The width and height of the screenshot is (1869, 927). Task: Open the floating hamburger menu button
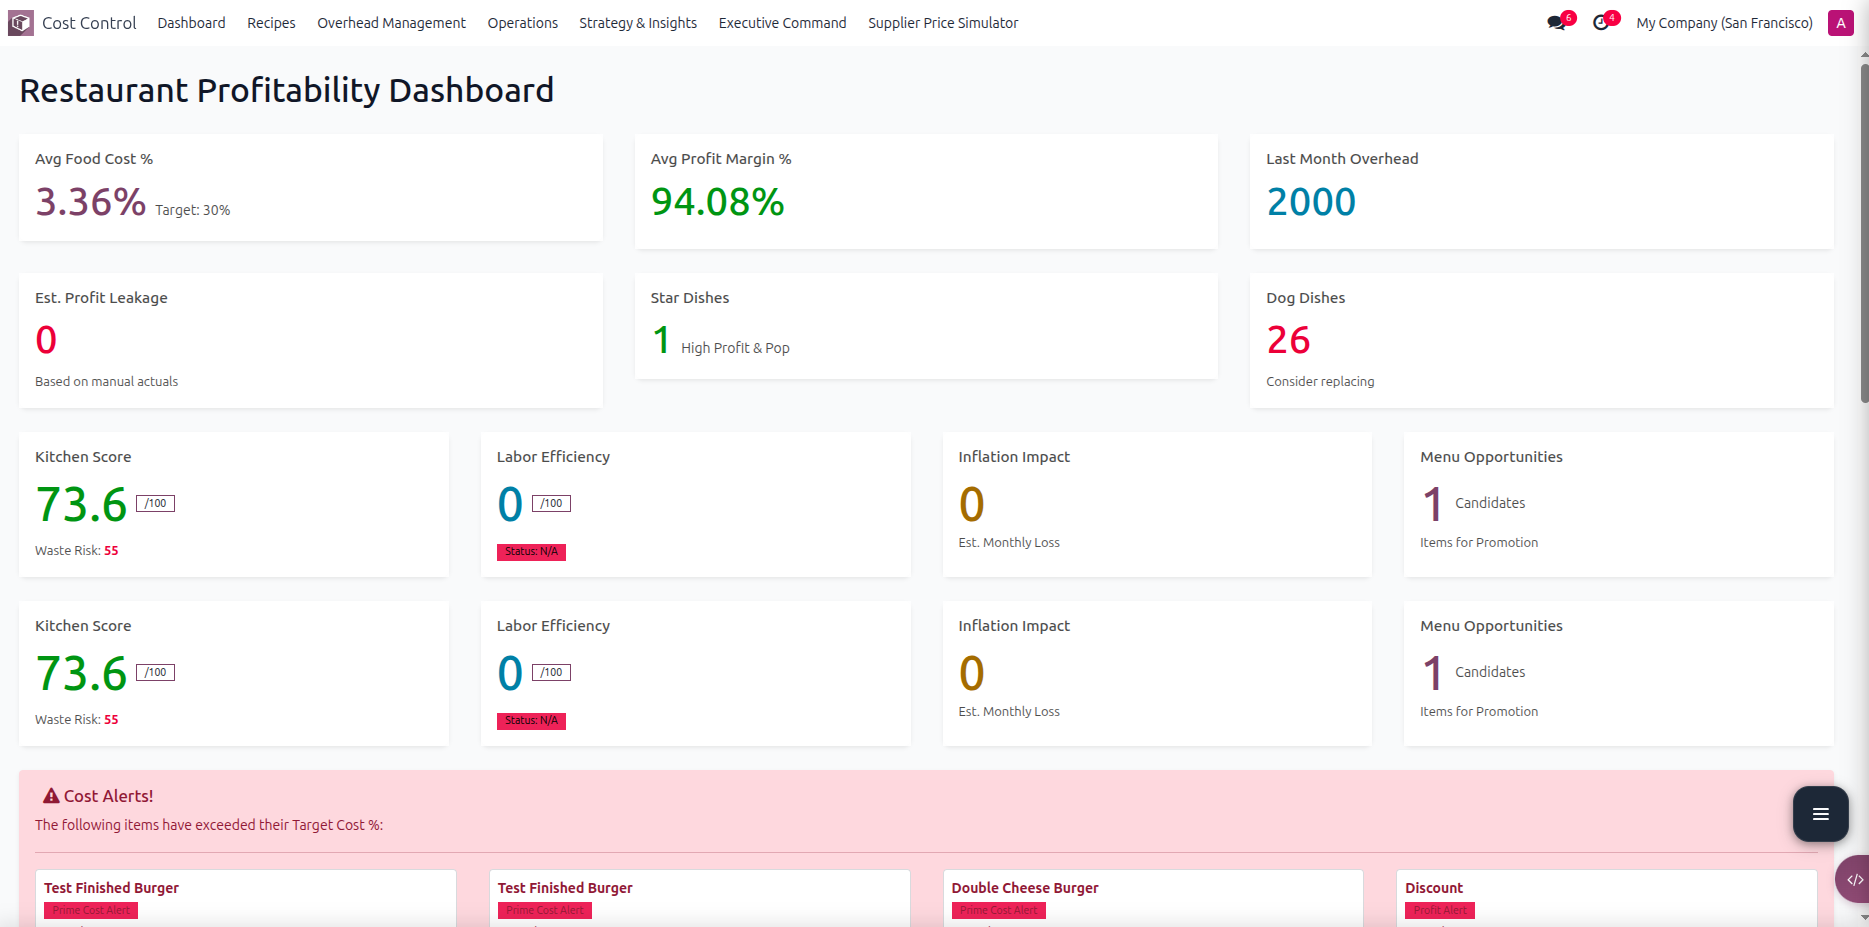point(1820,814)
